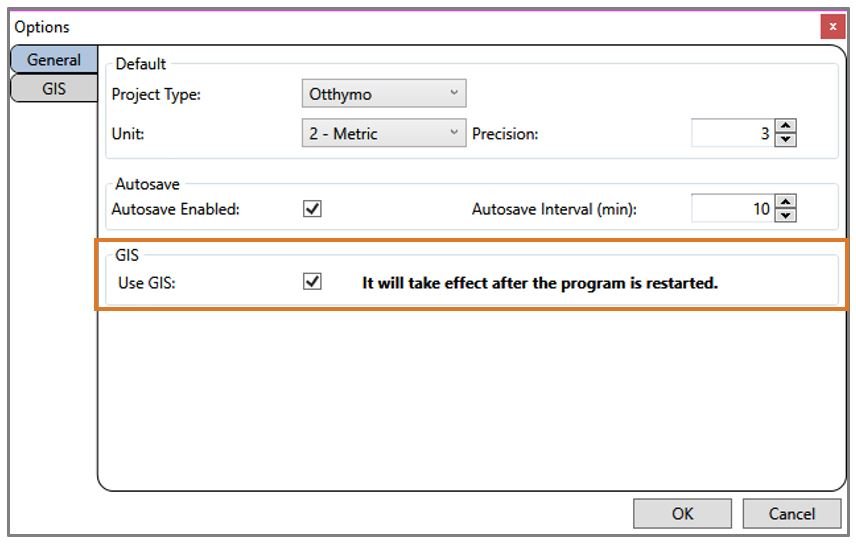856x546 pixels.
Task: Increase Precision with the up arrow
Action: tap(786, 126)
